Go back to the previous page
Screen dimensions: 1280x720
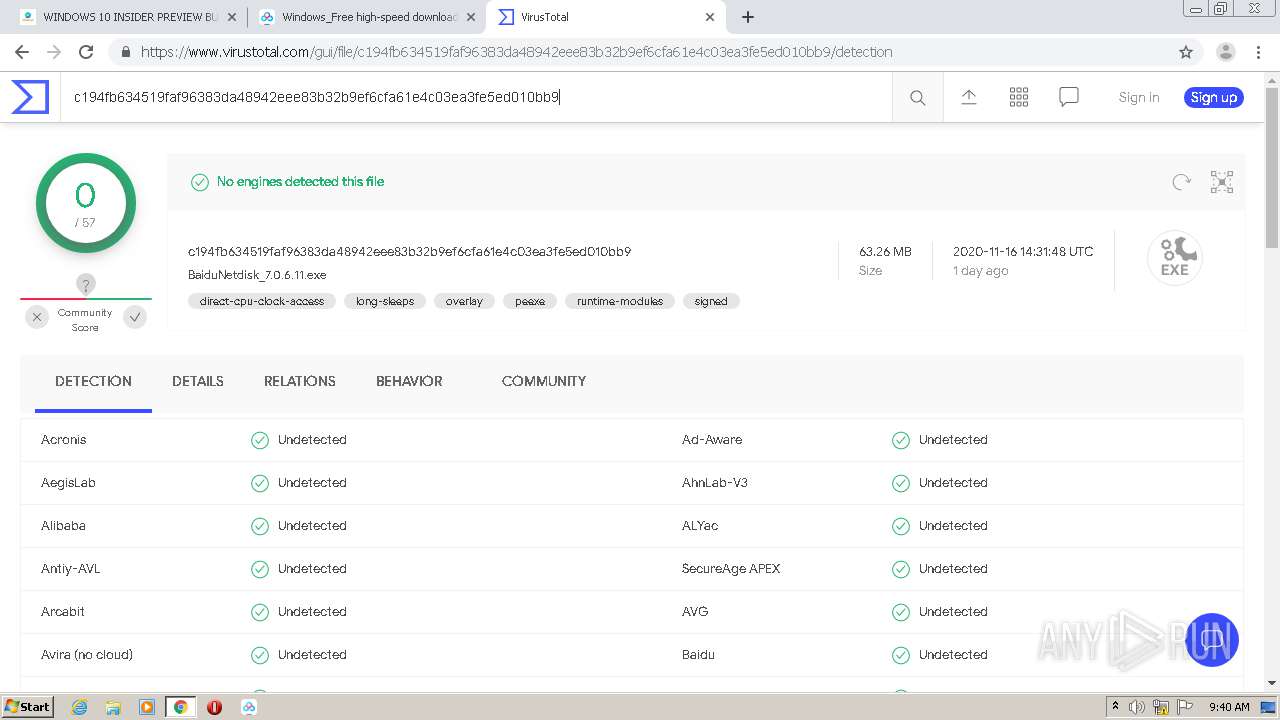pyautogui.click(x=22, y=52)
